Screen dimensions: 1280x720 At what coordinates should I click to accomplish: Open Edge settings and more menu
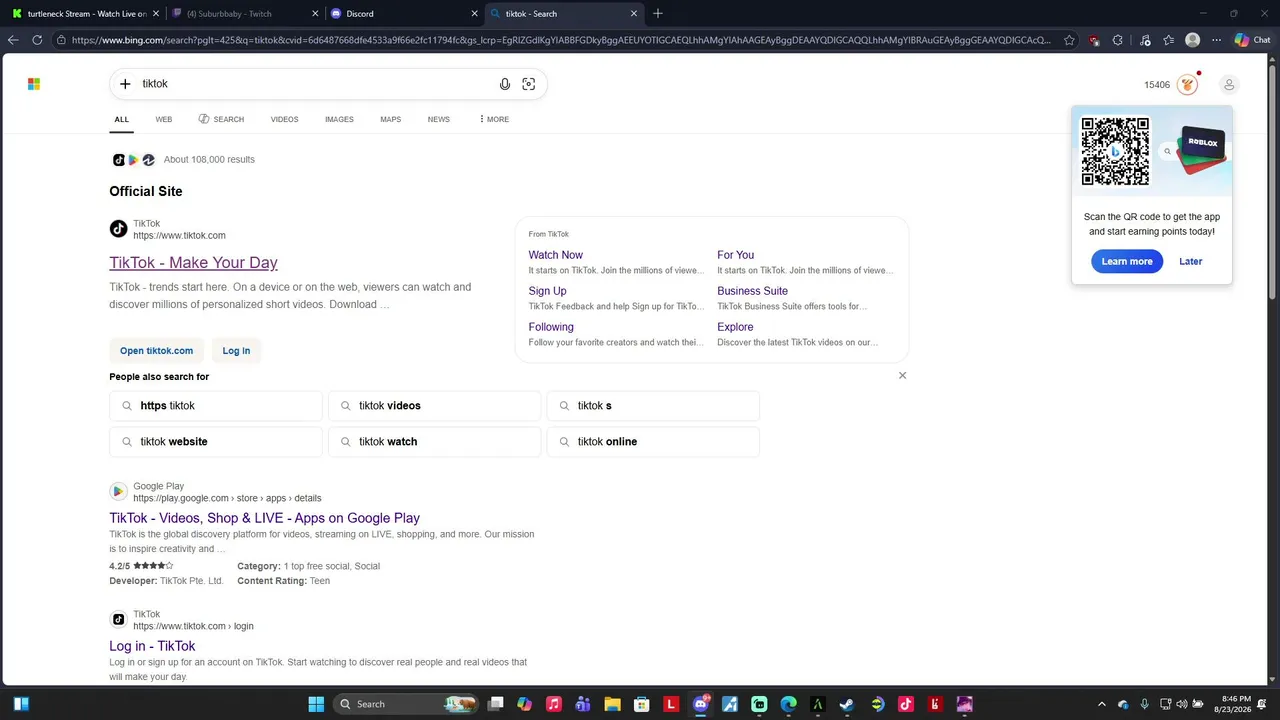coord(1216,40)
